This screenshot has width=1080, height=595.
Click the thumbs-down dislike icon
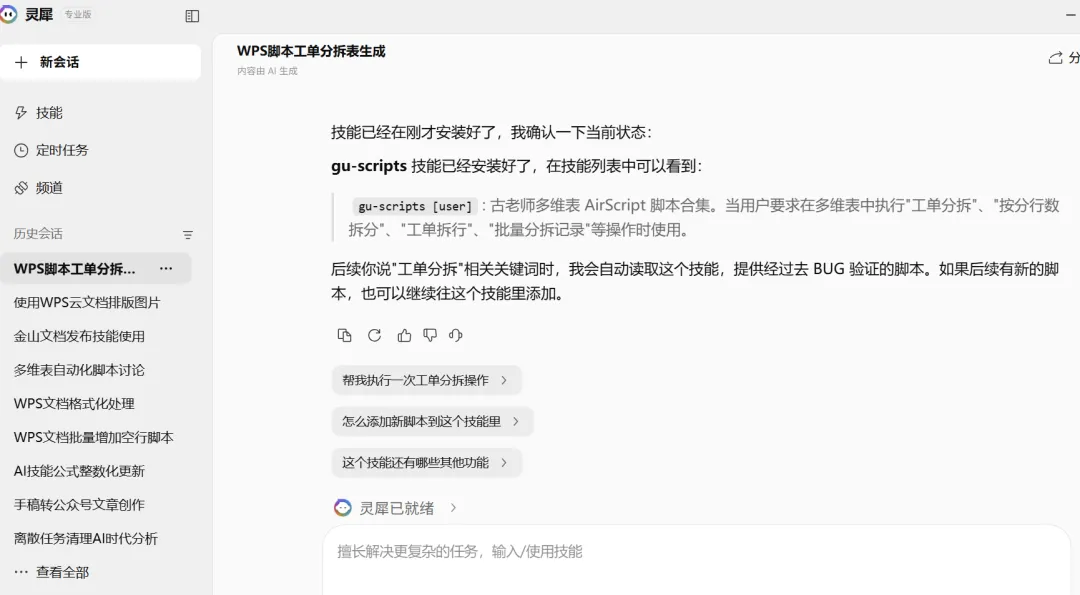point(430,335)
